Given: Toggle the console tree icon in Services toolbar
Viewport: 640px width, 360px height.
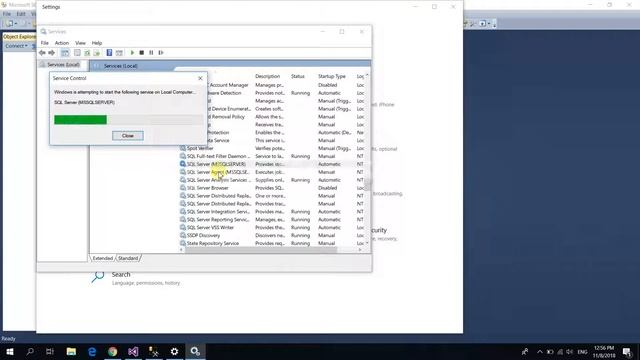Looking at the screenshot, I should 65,53.
